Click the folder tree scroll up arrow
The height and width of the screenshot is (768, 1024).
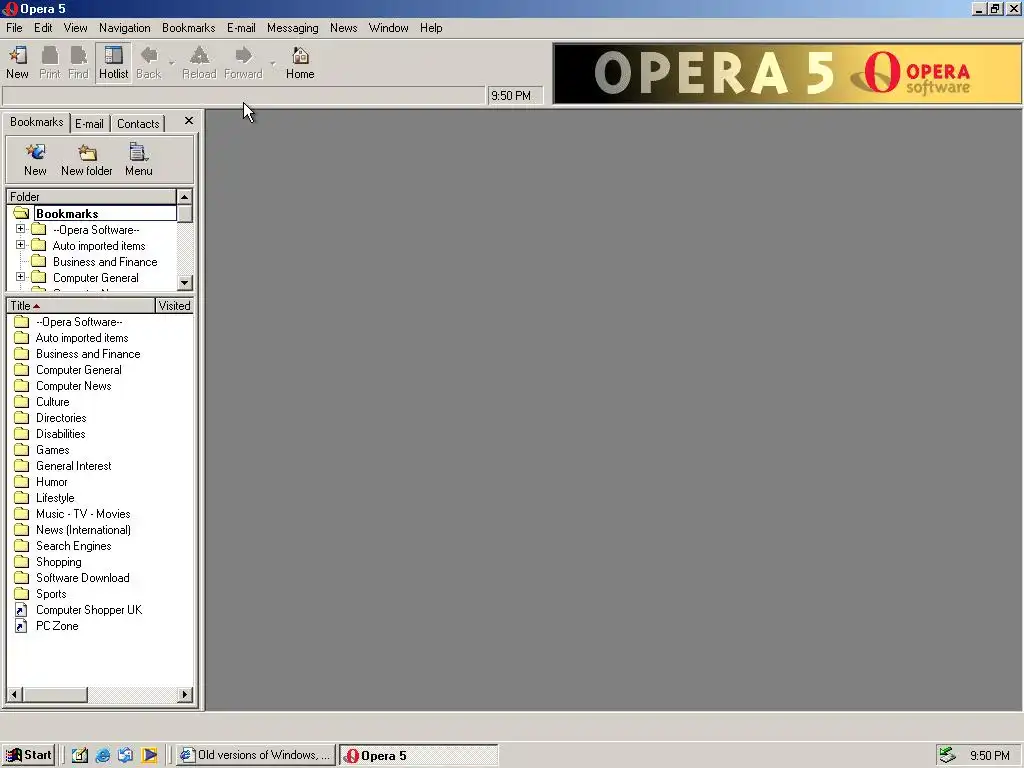pyautogui.click(x=185, y=197)
